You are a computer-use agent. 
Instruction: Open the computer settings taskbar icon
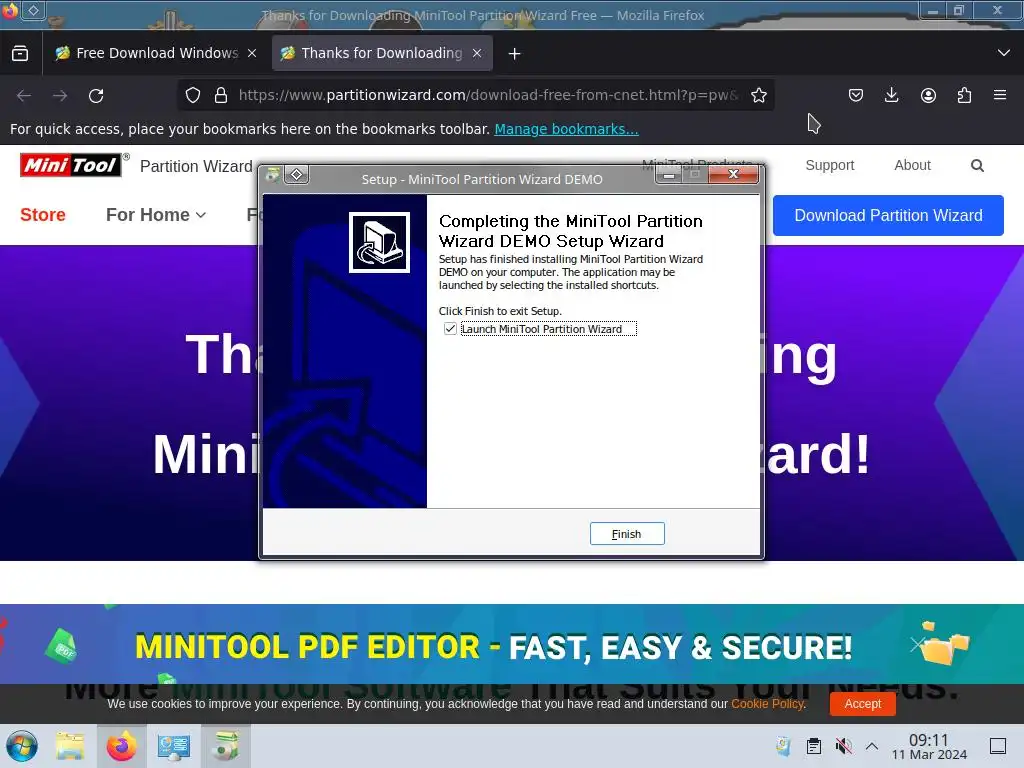(173, 746)
